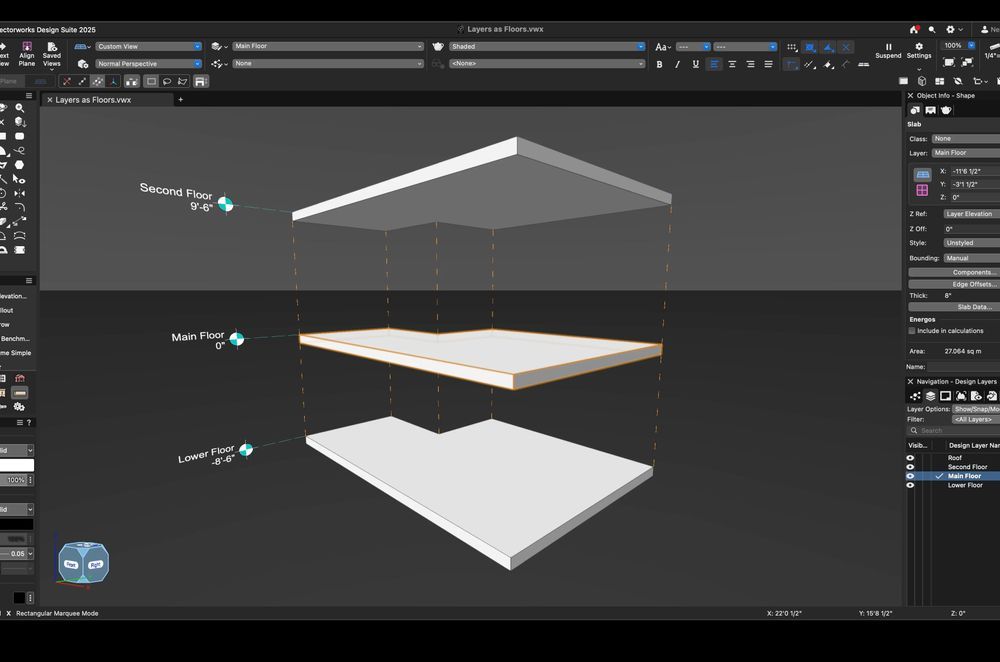The image size is (1000, 662).
Task: Toggle visibility of Lower Floor layer
Action: [x=910, y=485]
